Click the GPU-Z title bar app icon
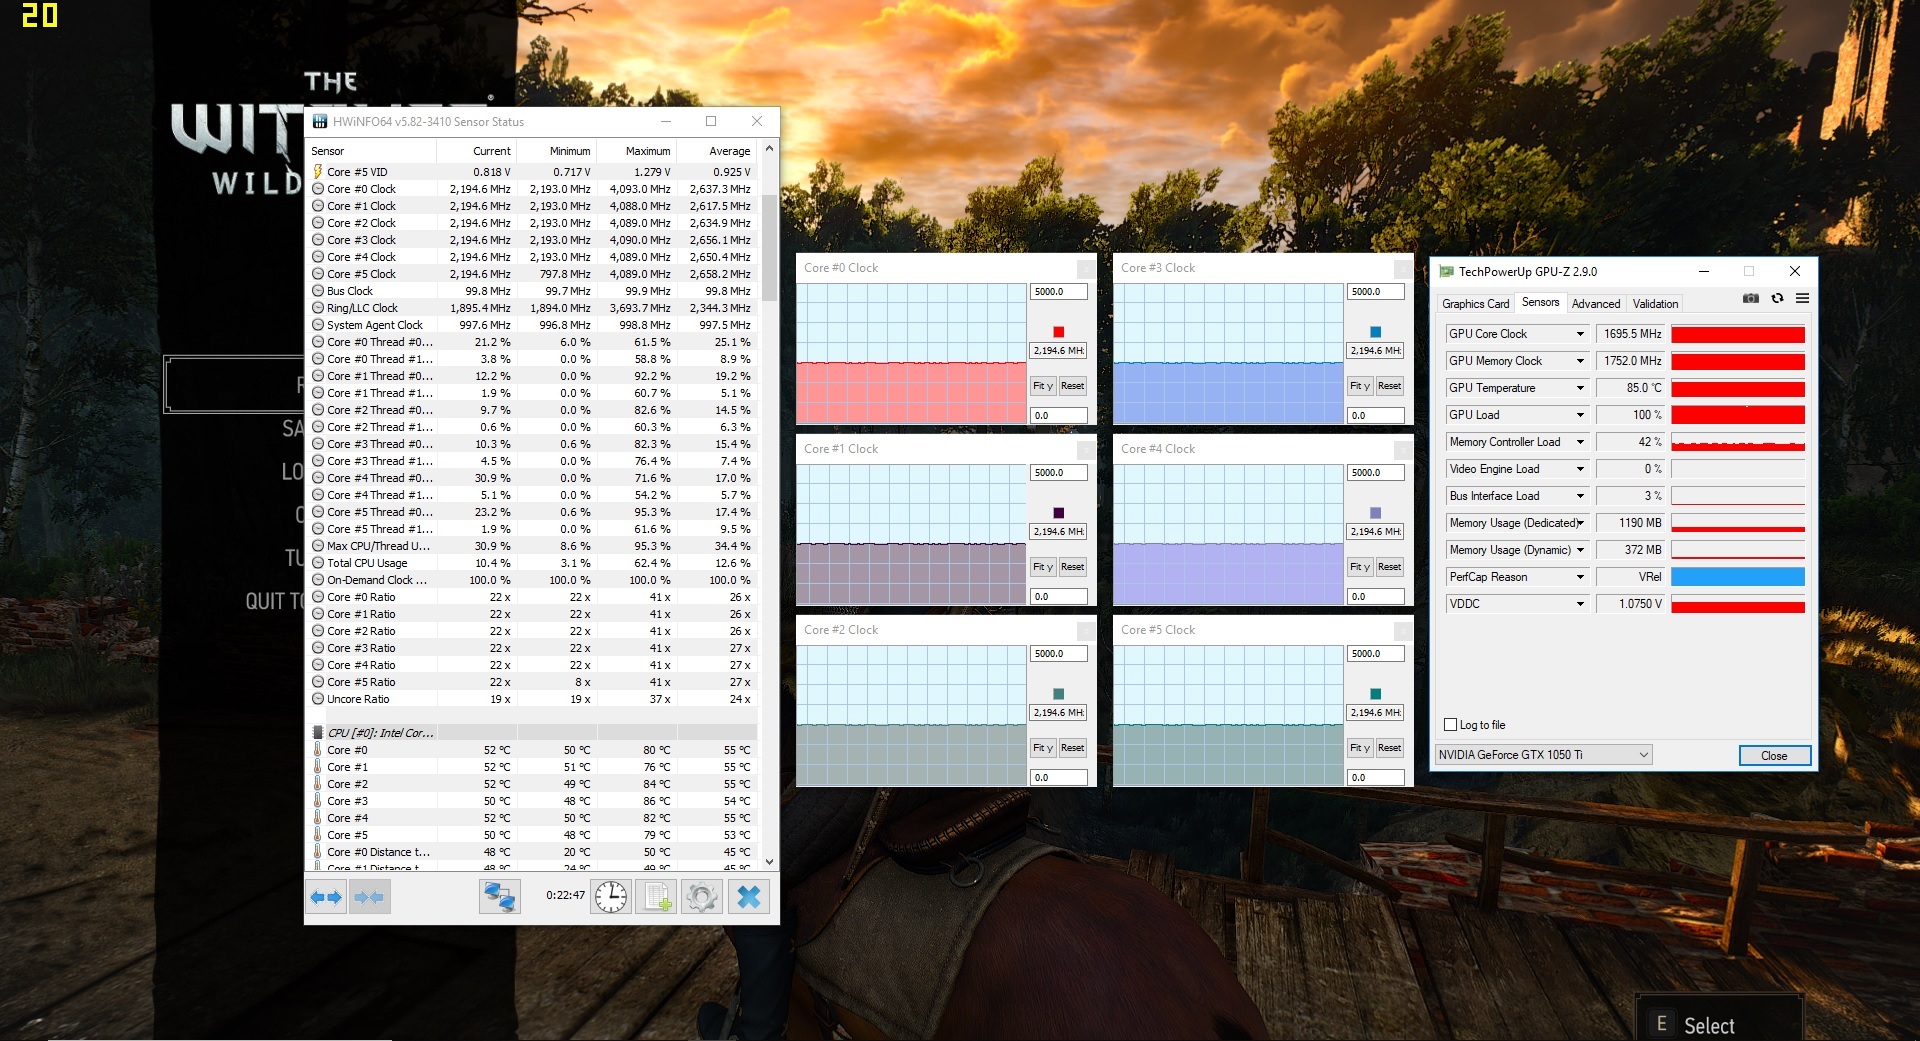Image resolution: width=1920 pixels, height=1041 pixels. pyautogui.click(x=1446, y=271)
